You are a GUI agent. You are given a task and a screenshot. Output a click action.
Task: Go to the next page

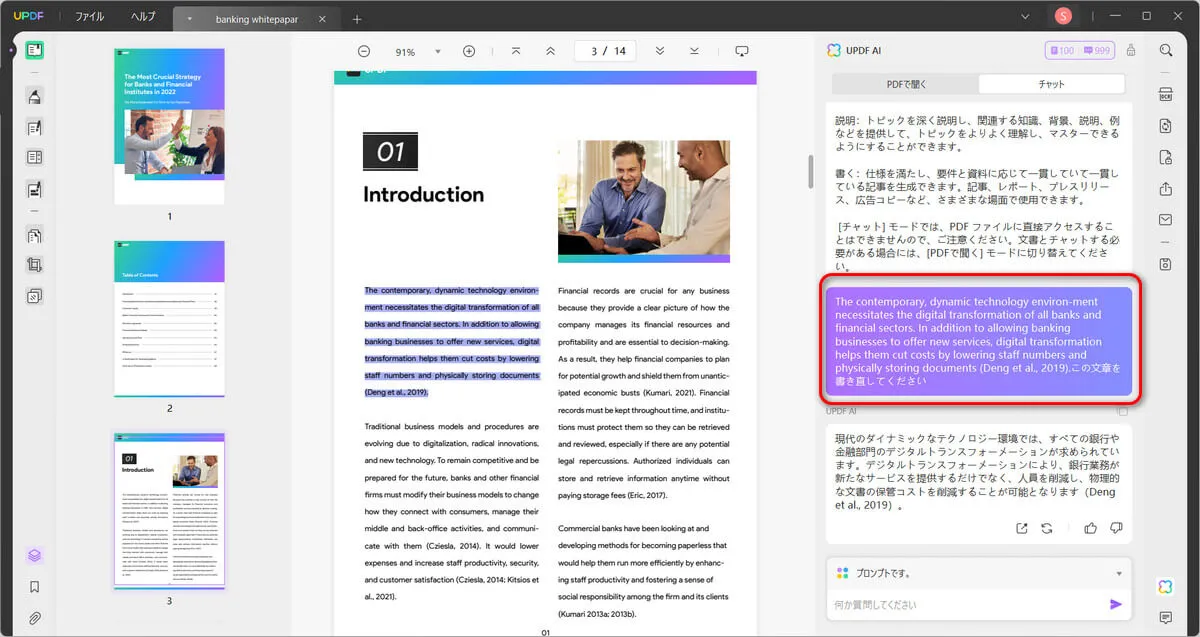[659, 51]
